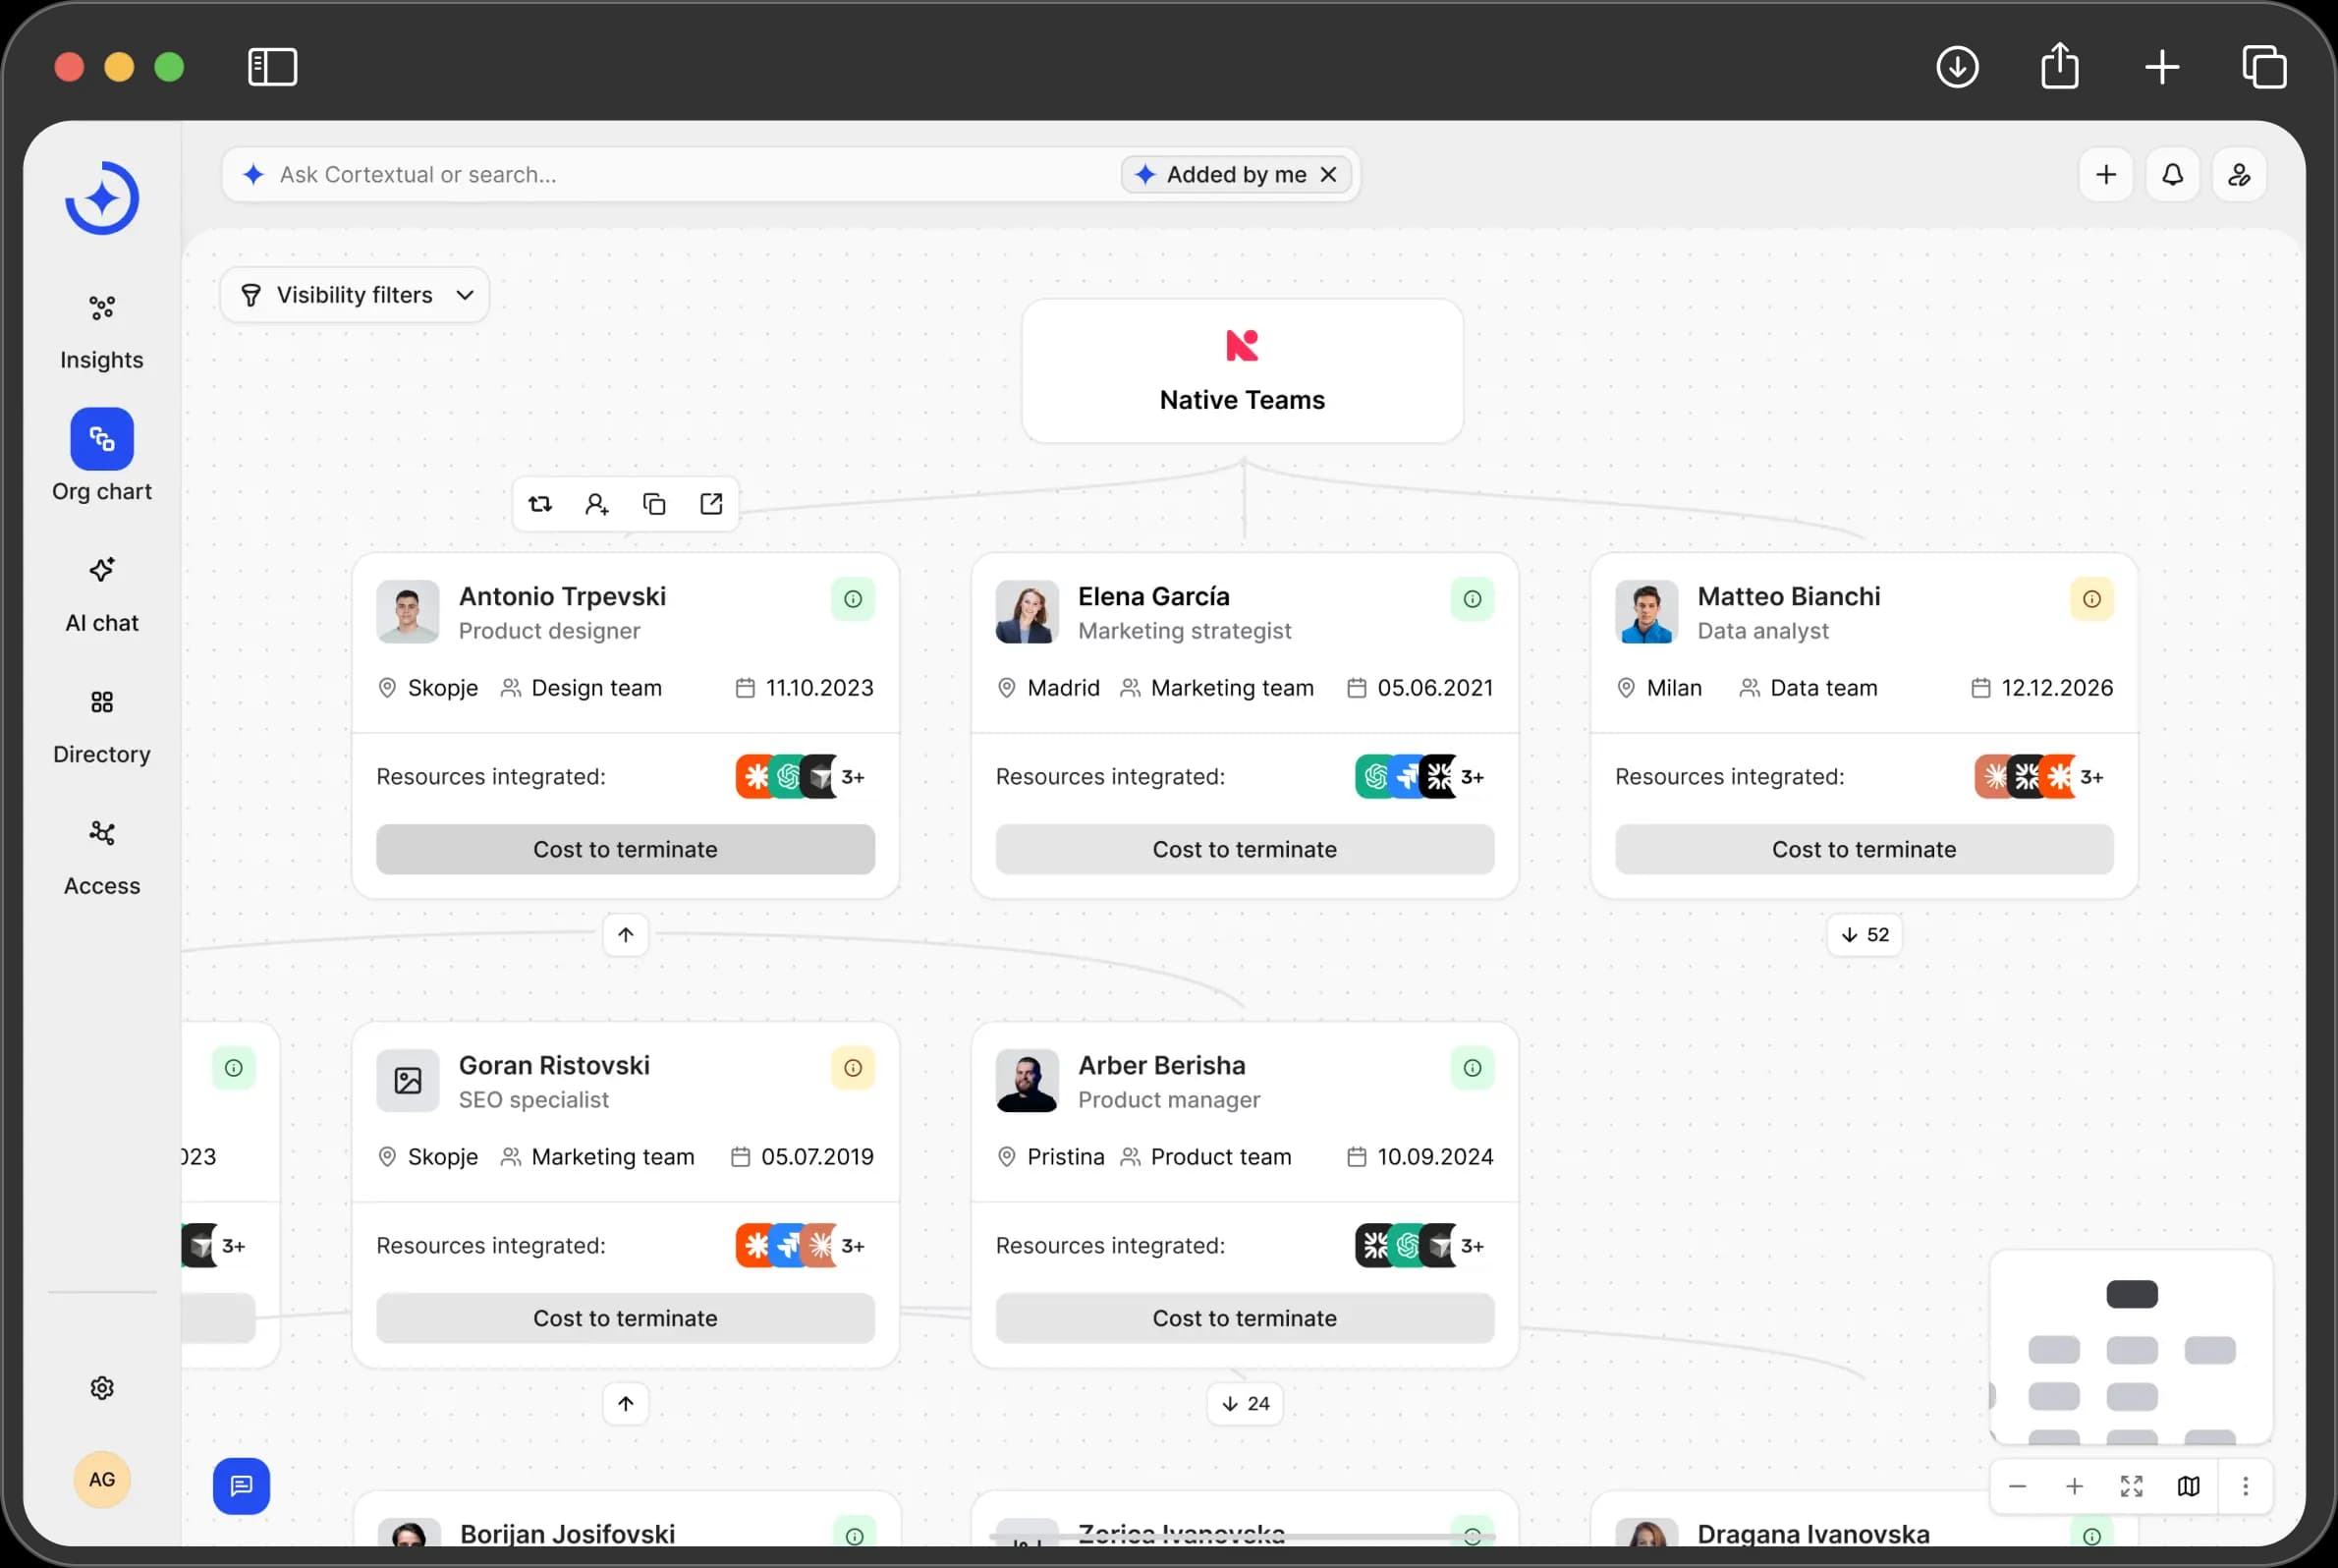
Task: Show browser tab overview
Action: click(x=2264, y=67)
